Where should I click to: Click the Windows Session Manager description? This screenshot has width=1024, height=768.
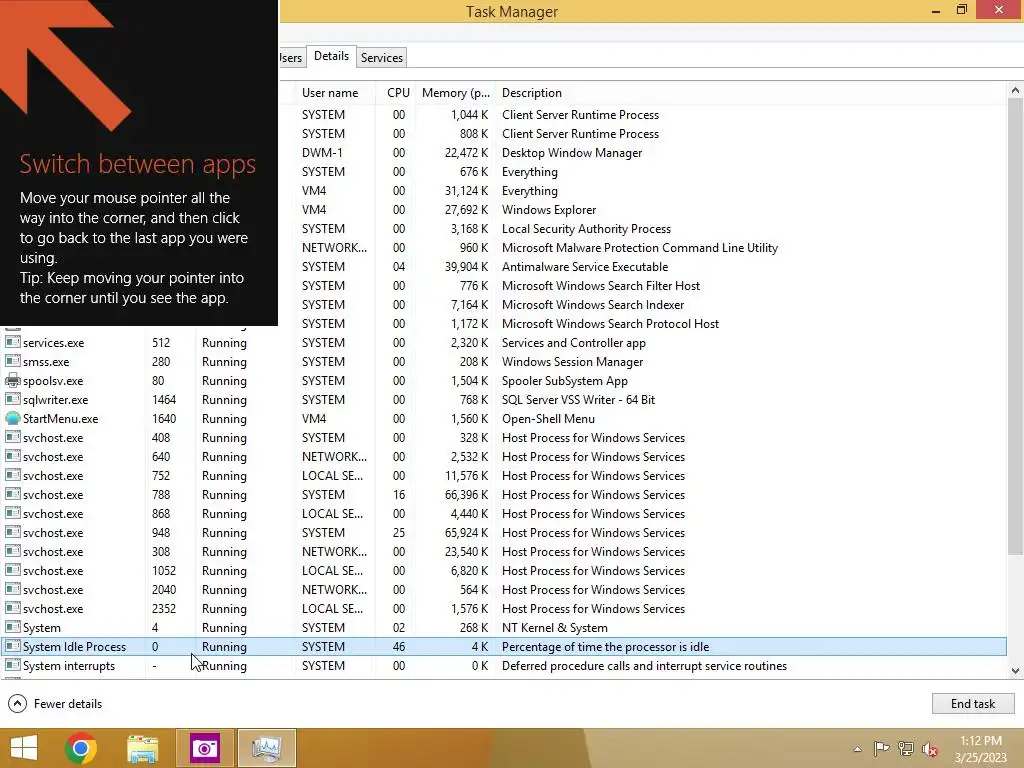click(x=572, y=362)
